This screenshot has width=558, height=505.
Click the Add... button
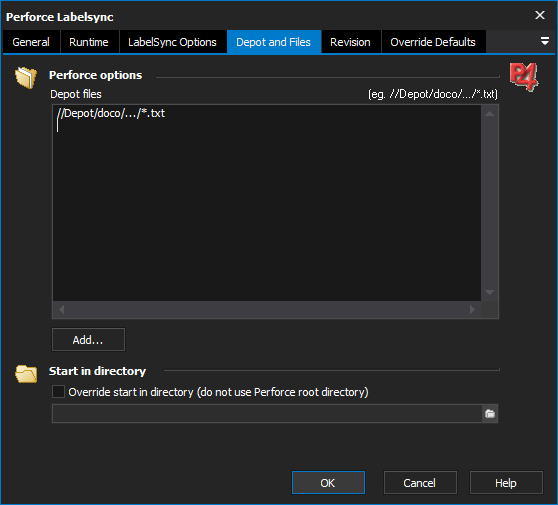coord(88,340)
